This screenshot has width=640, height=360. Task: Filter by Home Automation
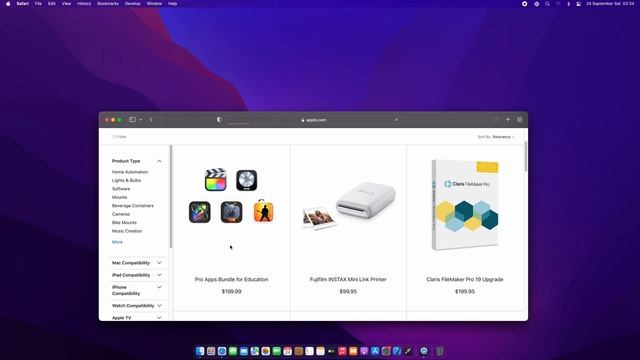(130, 172)
